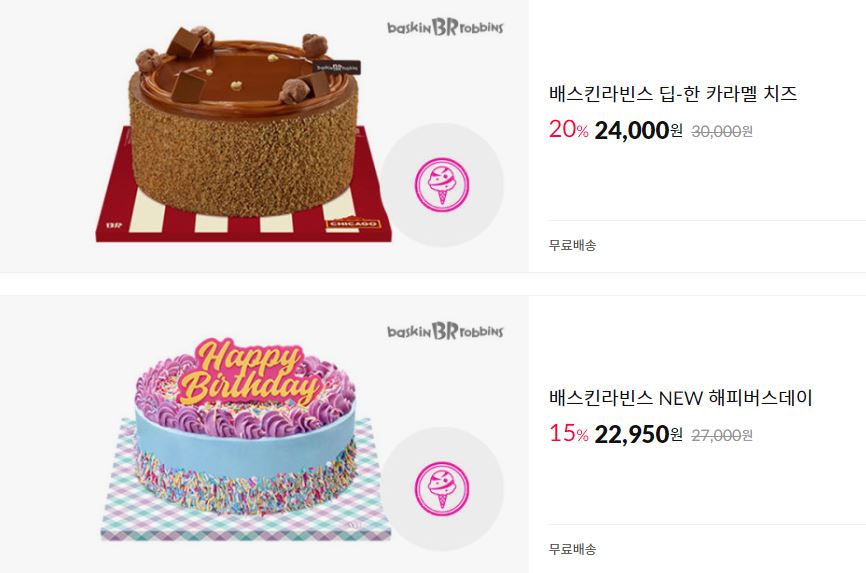866x573 pixels.
Task: Click the CHICAGO label on red cake board
Action: tap(353, 224)
